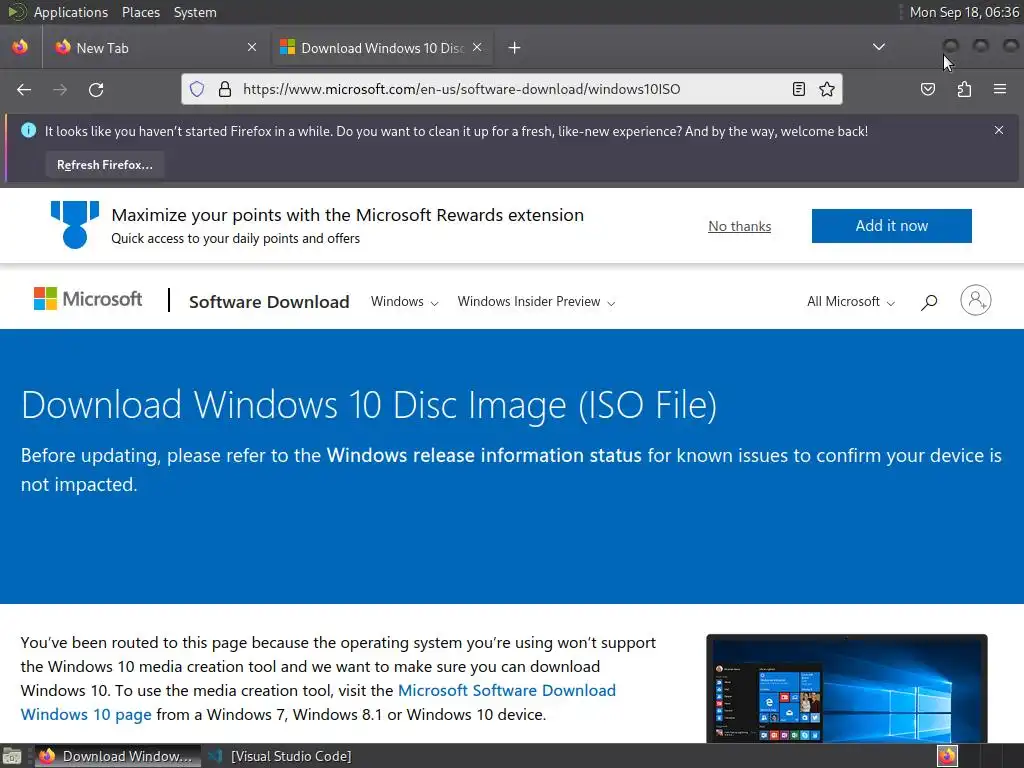Viewport: 1024px width, 768px height.
Task: Click the clock showing Mon Sep 18
Action: tap(964, 12)
